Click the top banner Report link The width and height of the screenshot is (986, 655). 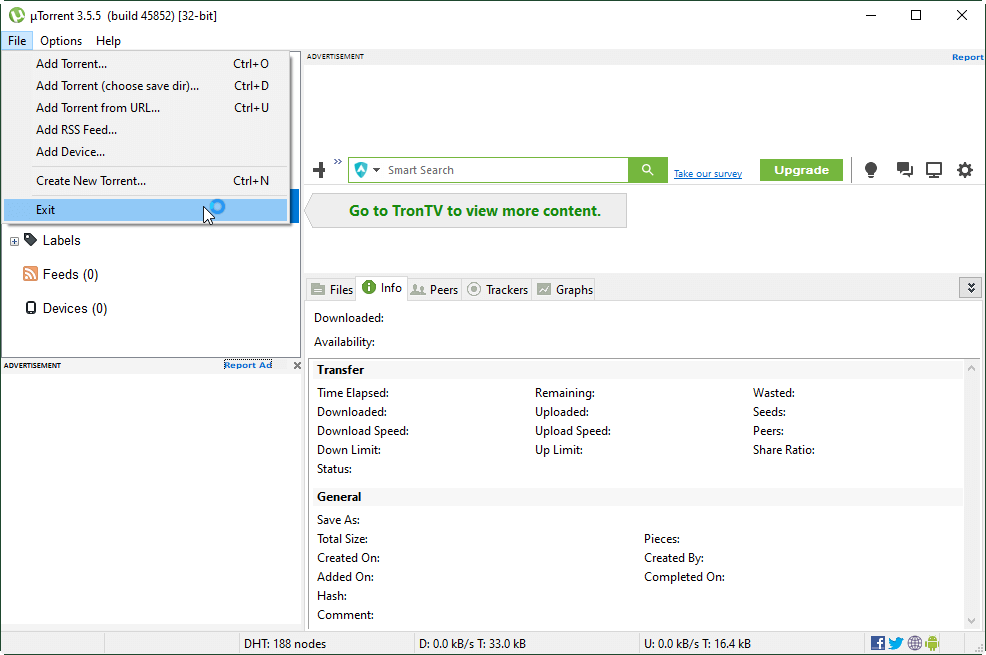(x=967, y=57)
